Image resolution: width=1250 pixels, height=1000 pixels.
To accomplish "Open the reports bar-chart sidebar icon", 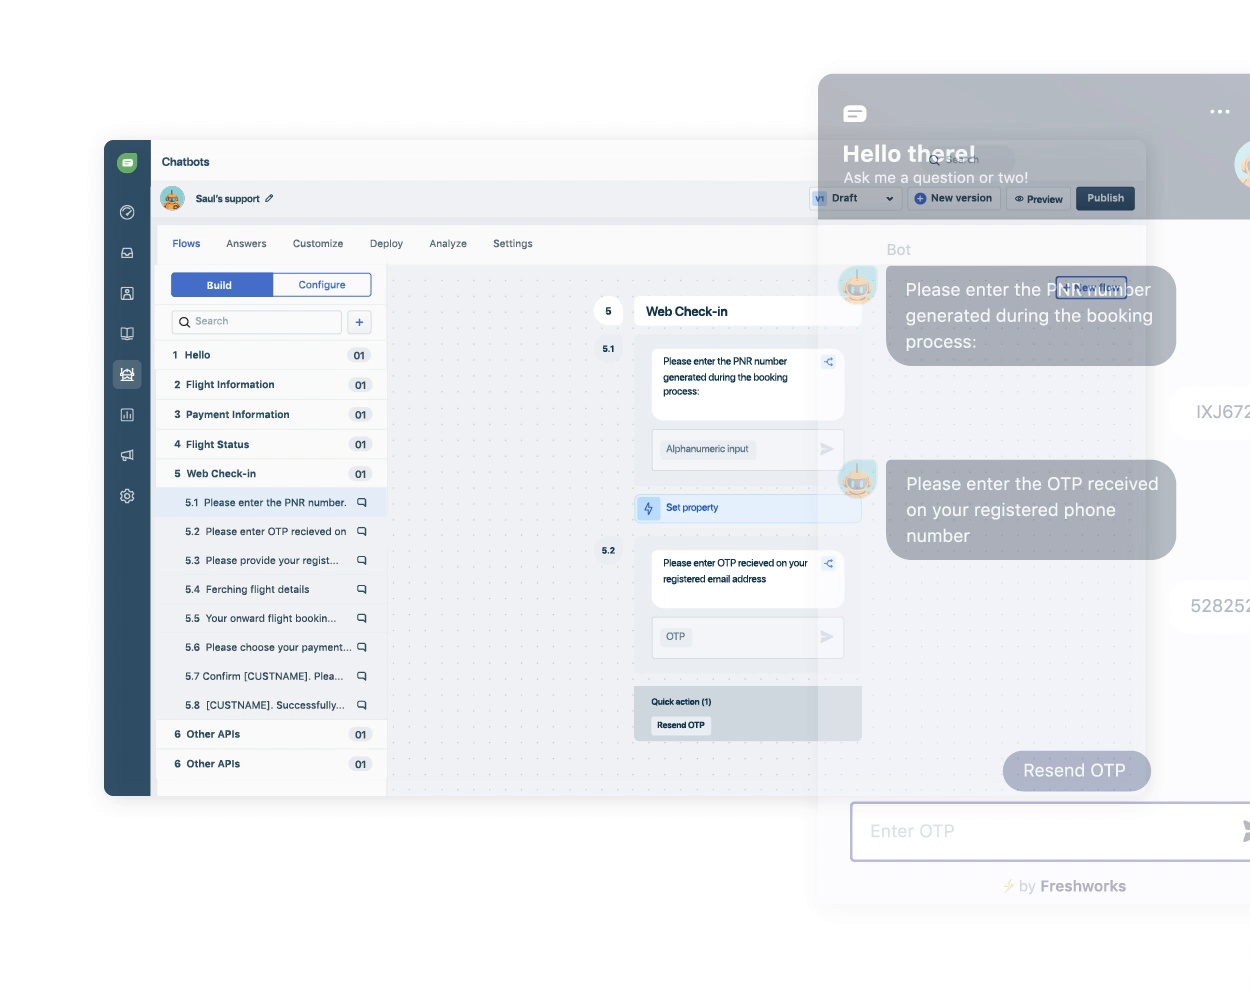I will [127, 415].
